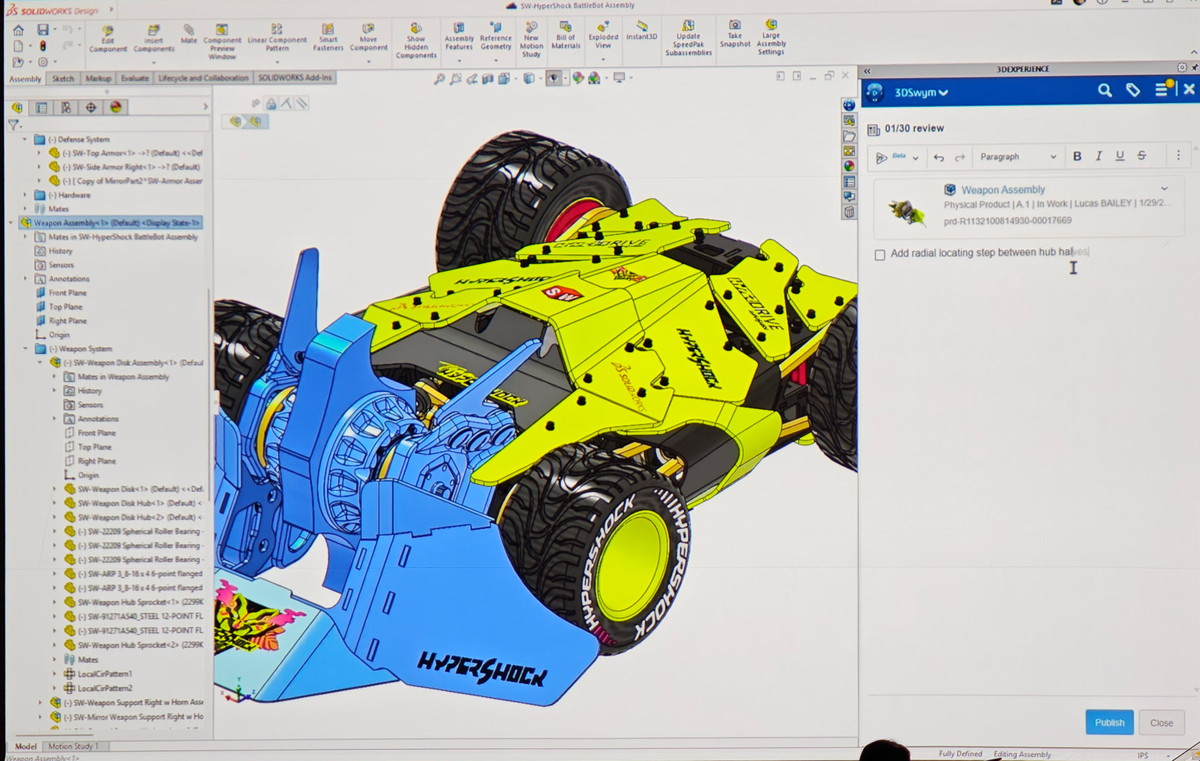Click the Edit Component tool
The width and height of the screenshot is (1200, 761).
tap(108, 39)
